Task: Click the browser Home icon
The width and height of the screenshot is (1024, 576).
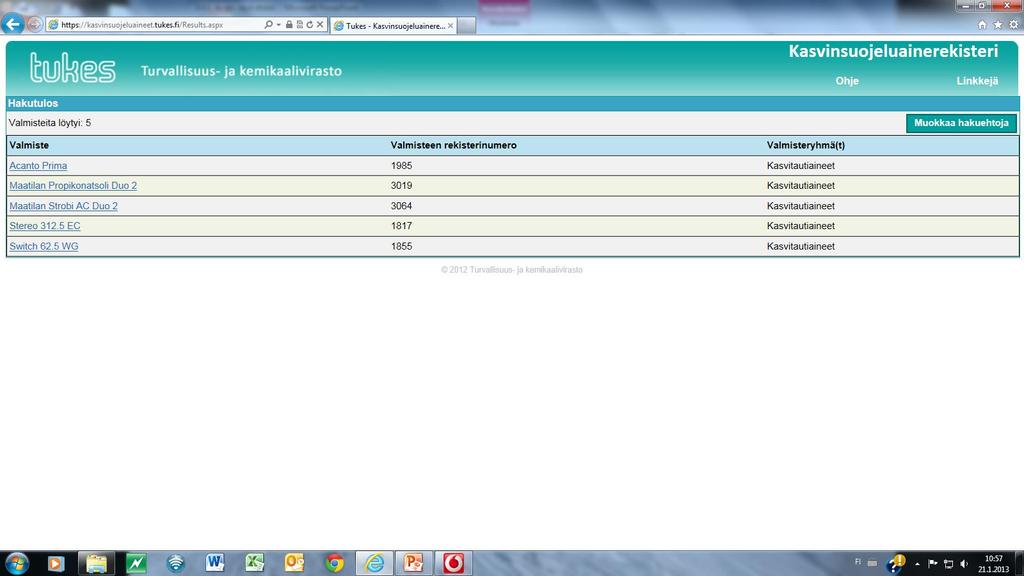Action: (982, 24)
